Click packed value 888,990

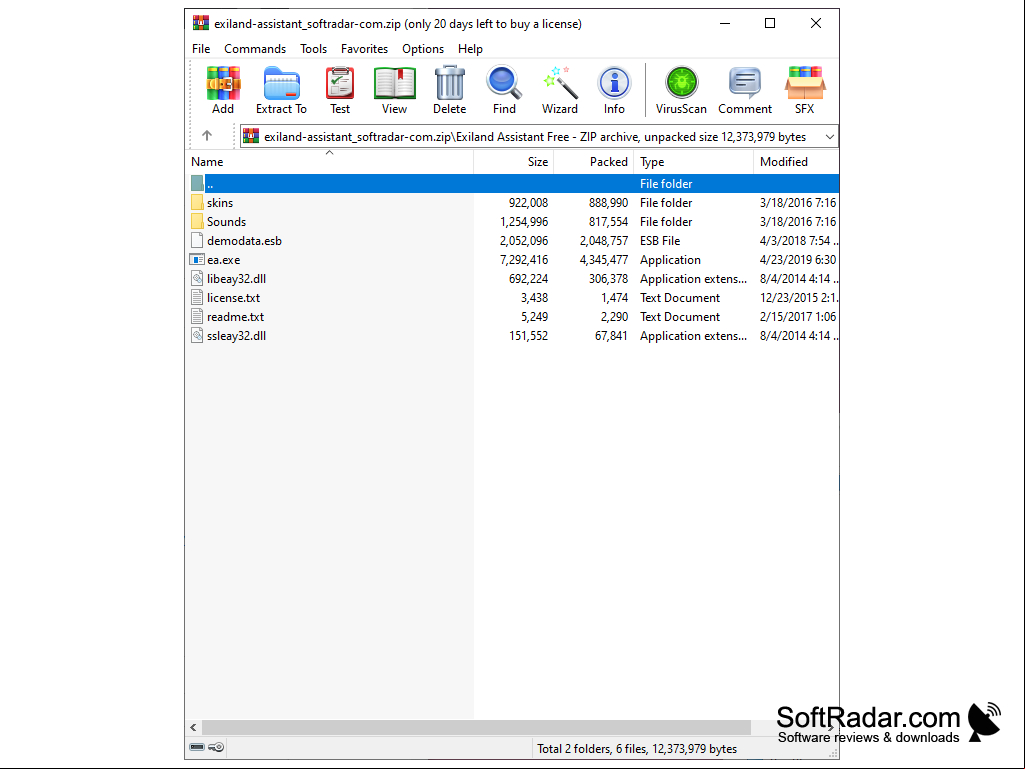608,203
